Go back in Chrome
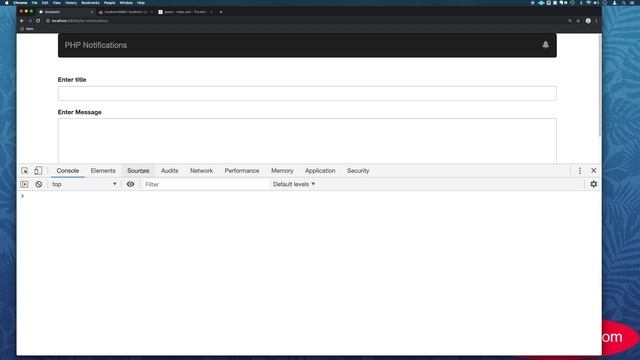The image size is (640, 360). coord(22,21)
